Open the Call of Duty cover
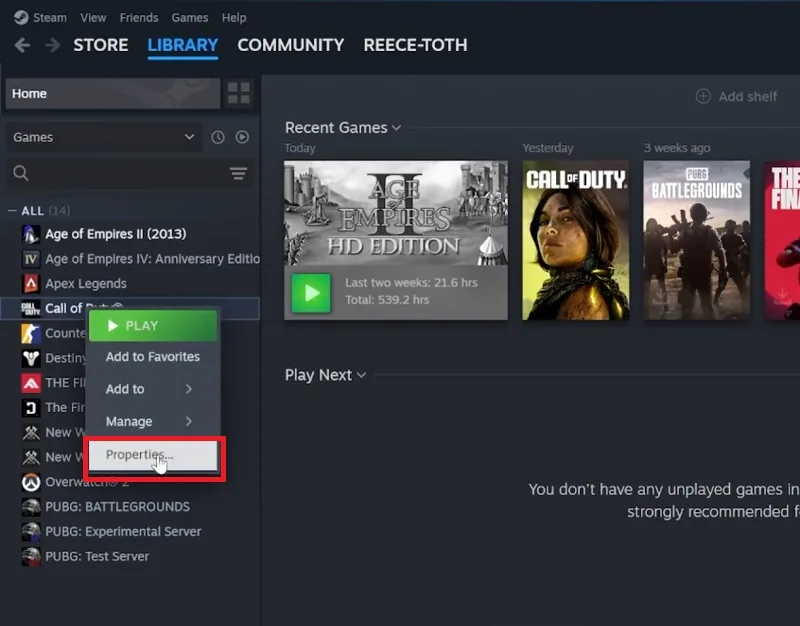Viewport: 800px width, 626px height. coord(576,240)
